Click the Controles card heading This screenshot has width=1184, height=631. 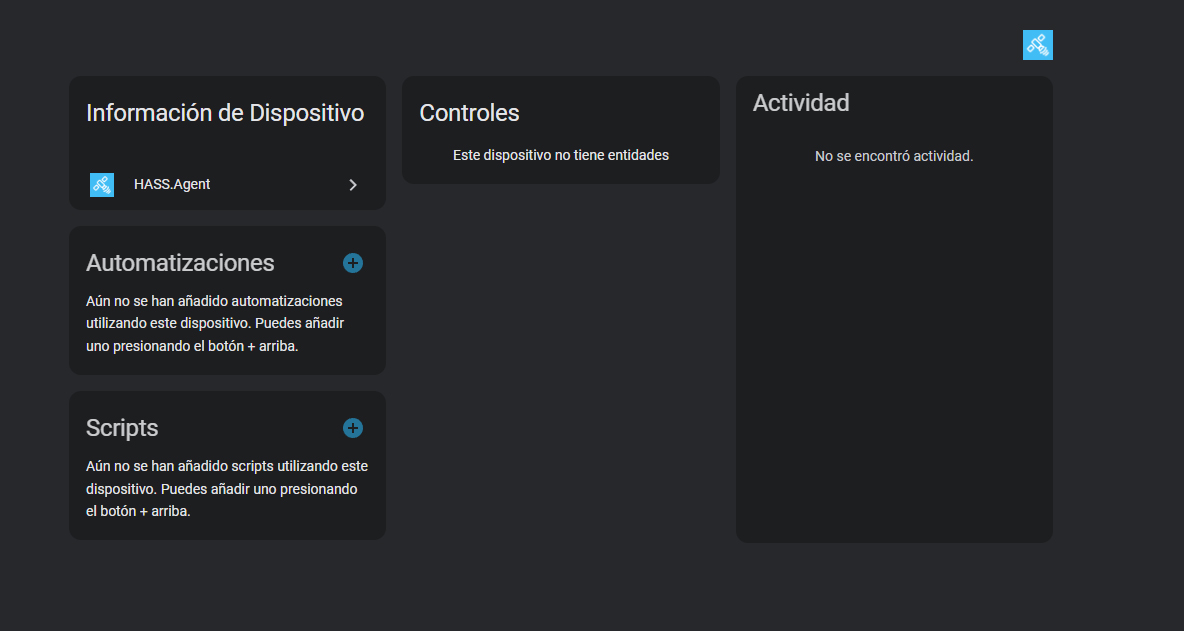(469, 113)
